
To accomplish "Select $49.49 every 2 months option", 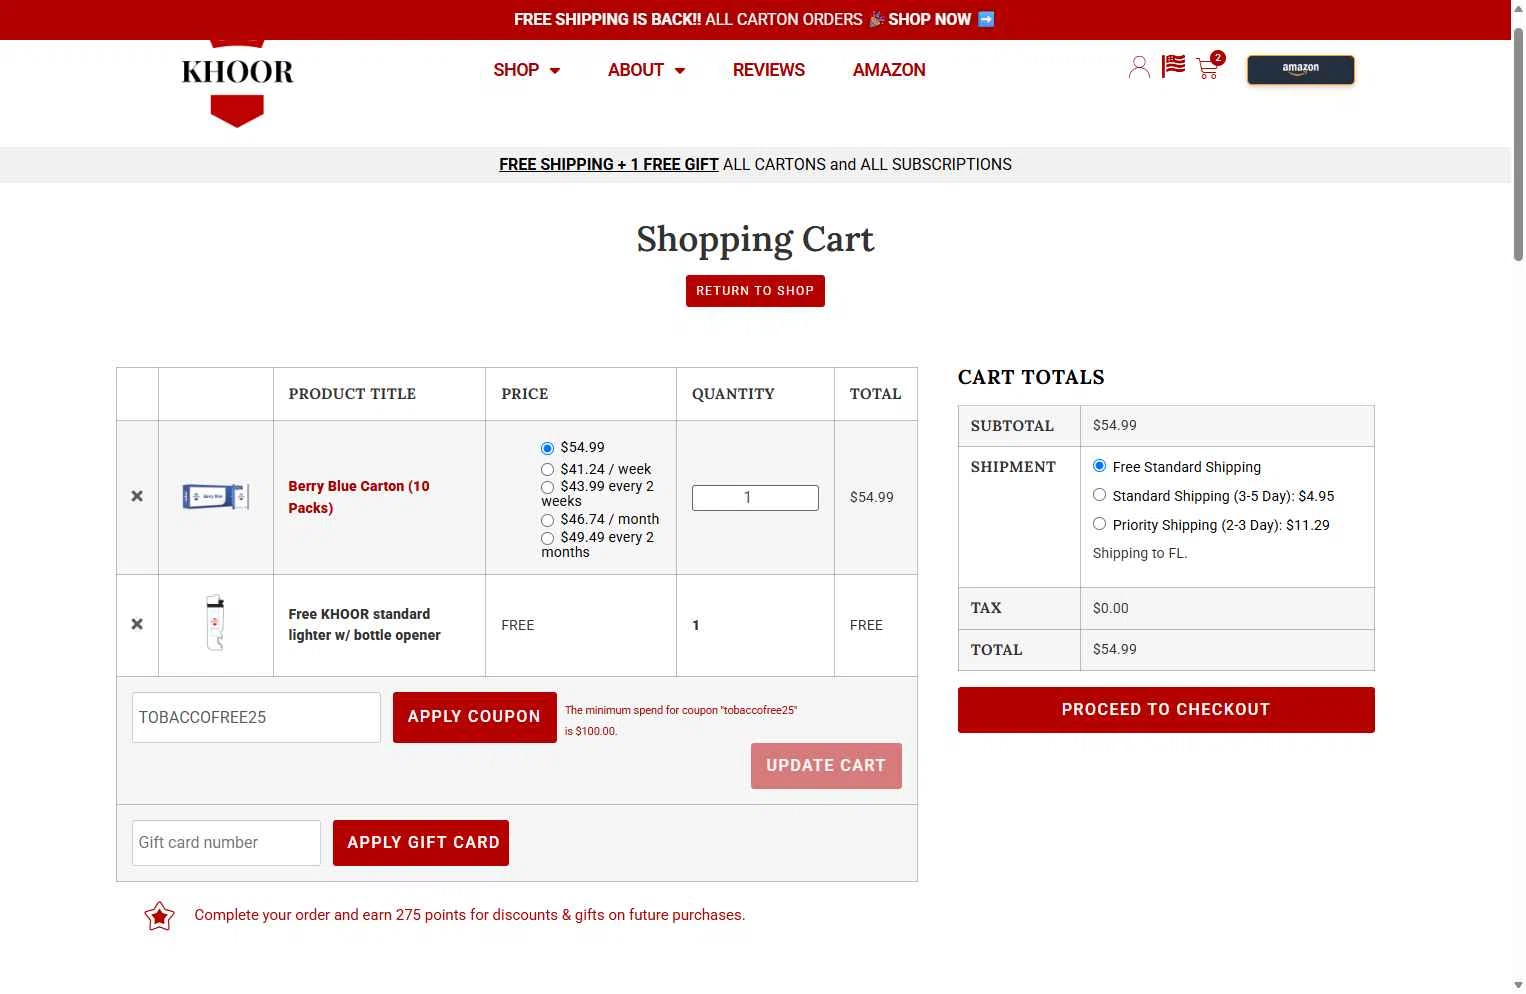I will pos(547,538).
